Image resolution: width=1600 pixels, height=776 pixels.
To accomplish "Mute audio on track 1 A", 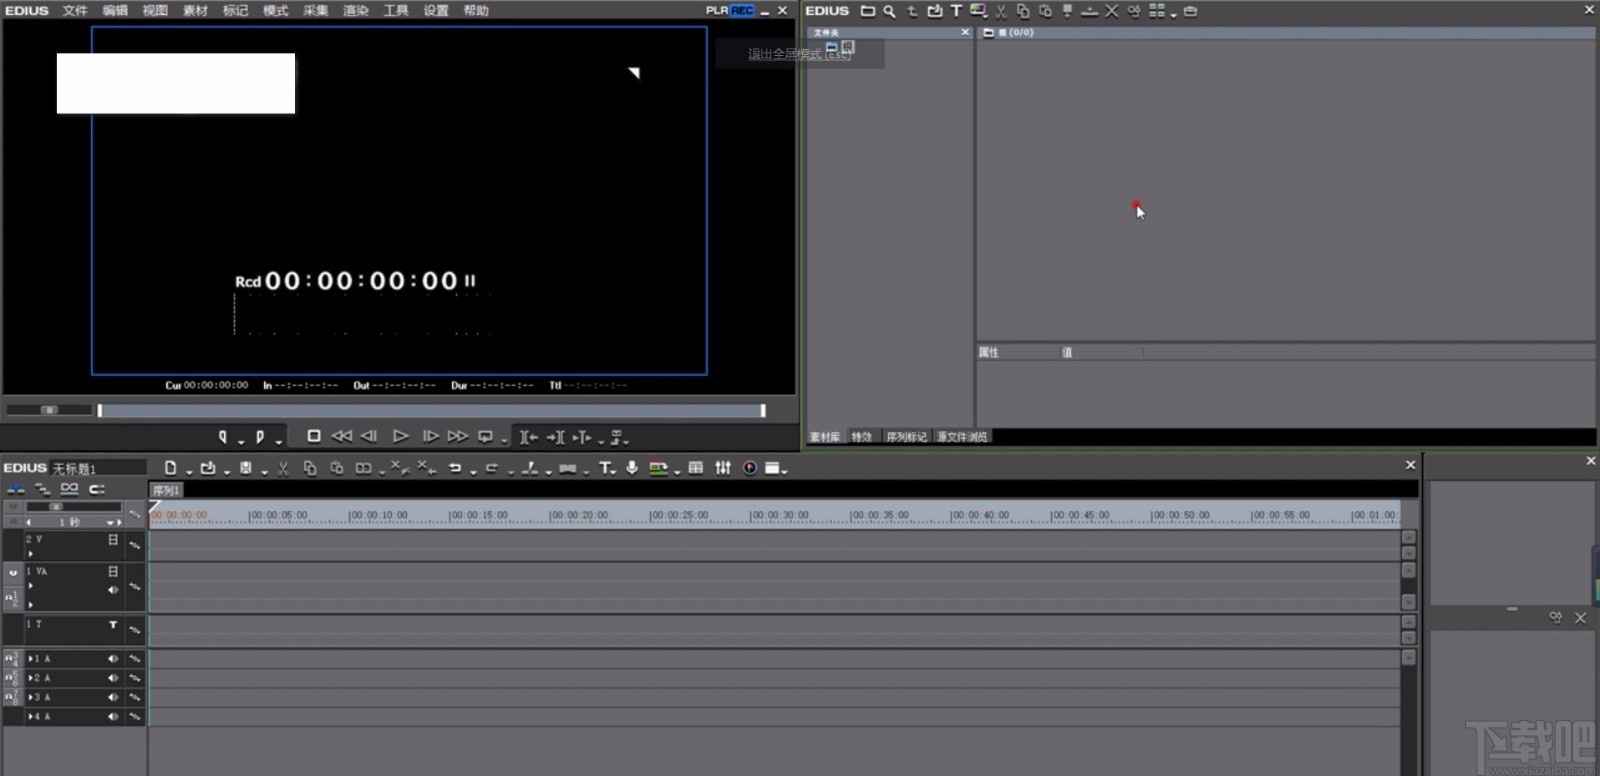I will pyautogui.click(x=113, y=659).
